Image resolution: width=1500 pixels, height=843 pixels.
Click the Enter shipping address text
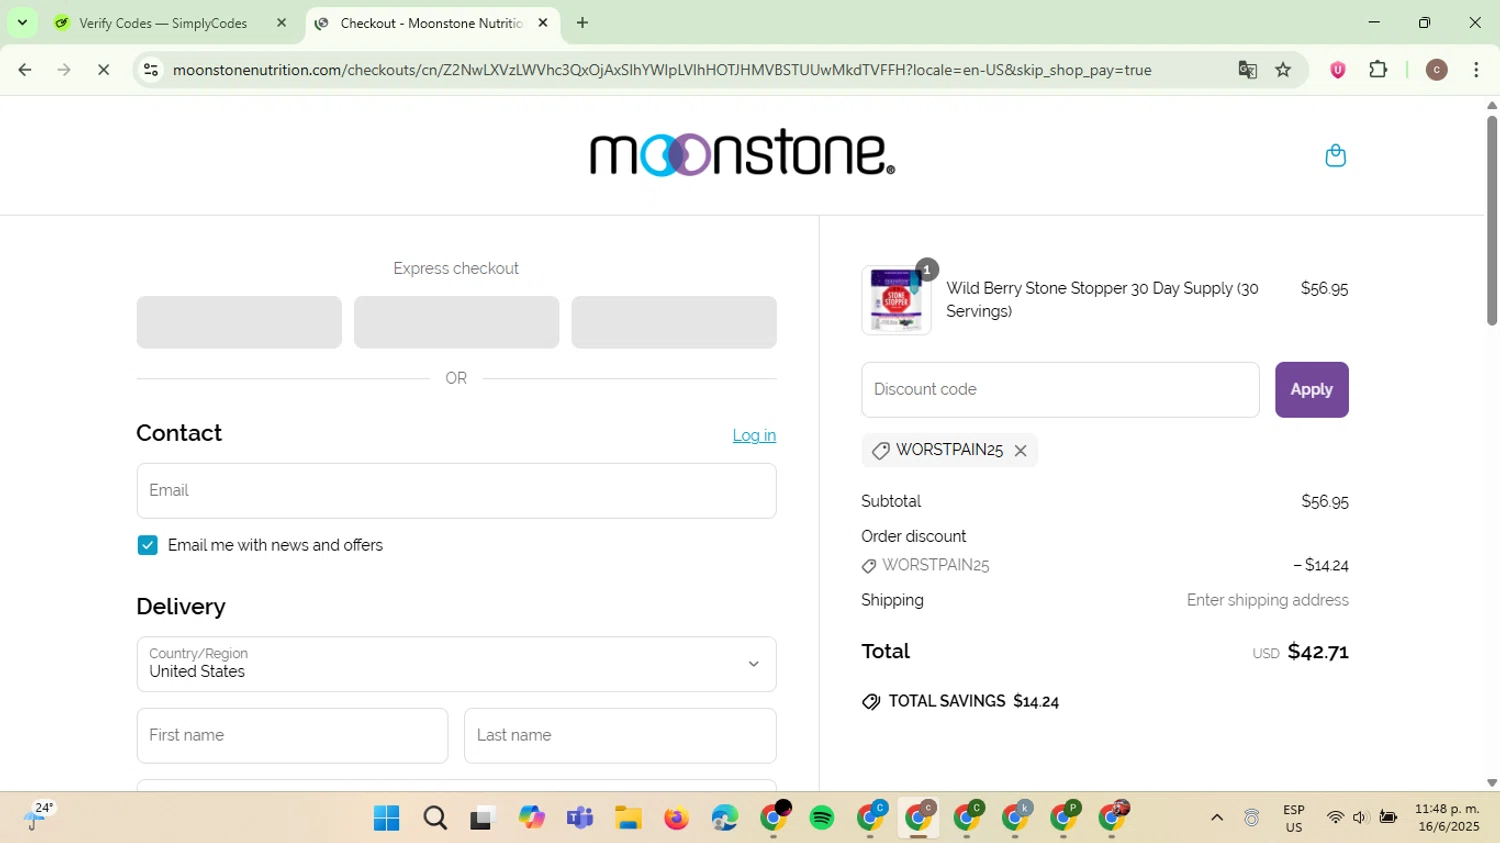point(1267,601)
